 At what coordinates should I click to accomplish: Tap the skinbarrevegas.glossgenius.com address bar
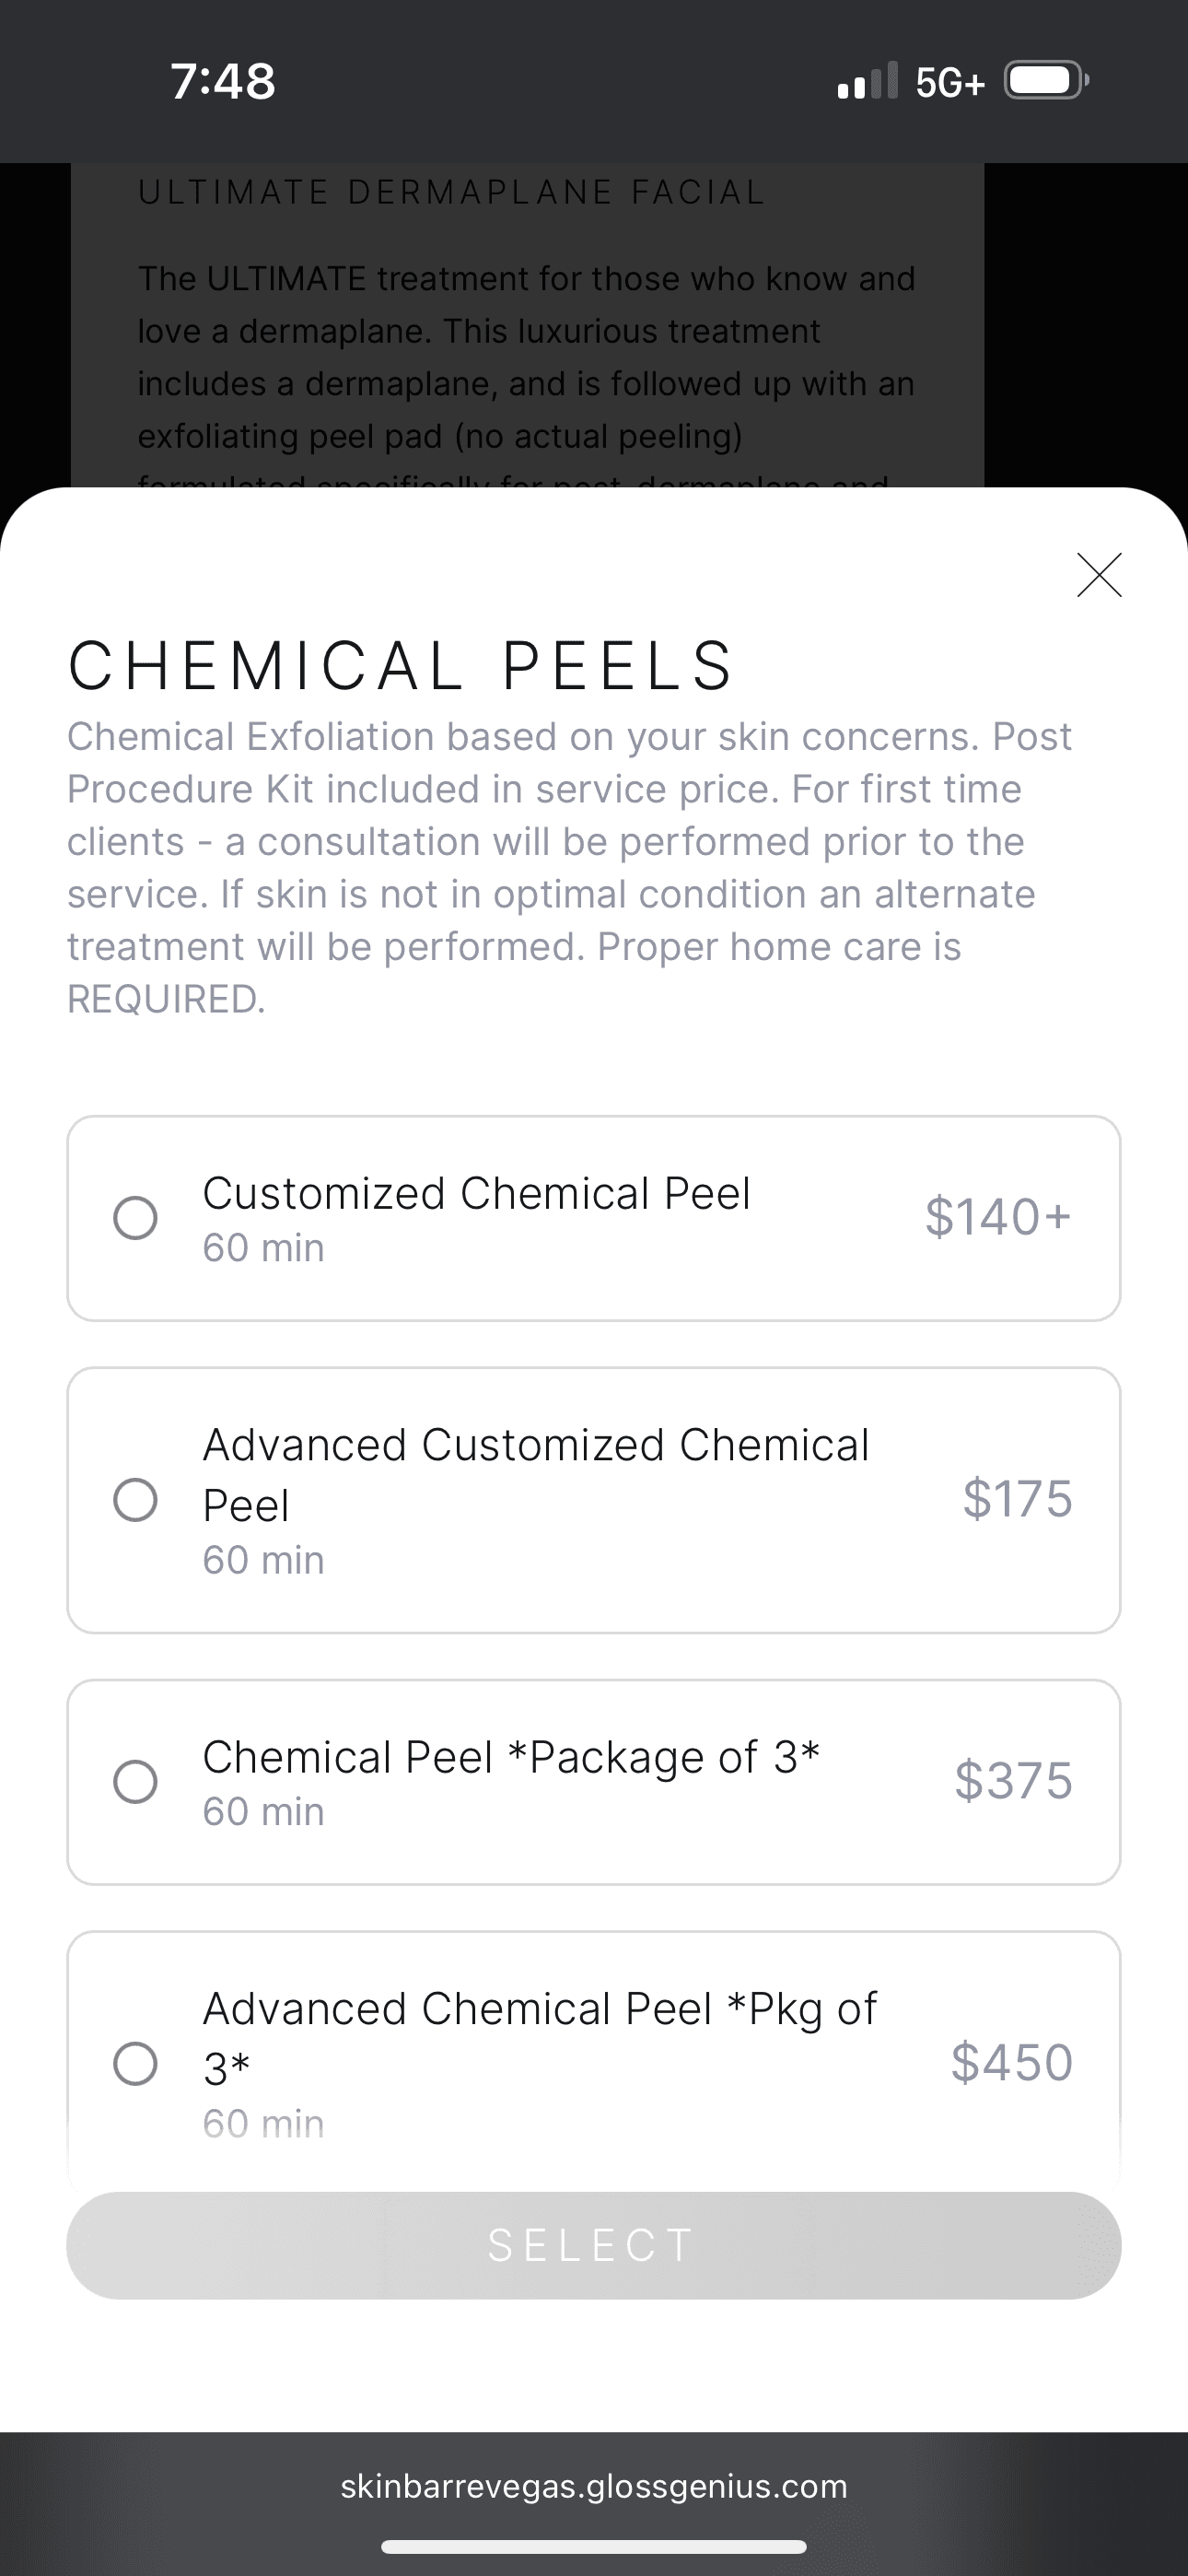[x=594, y=2486]
